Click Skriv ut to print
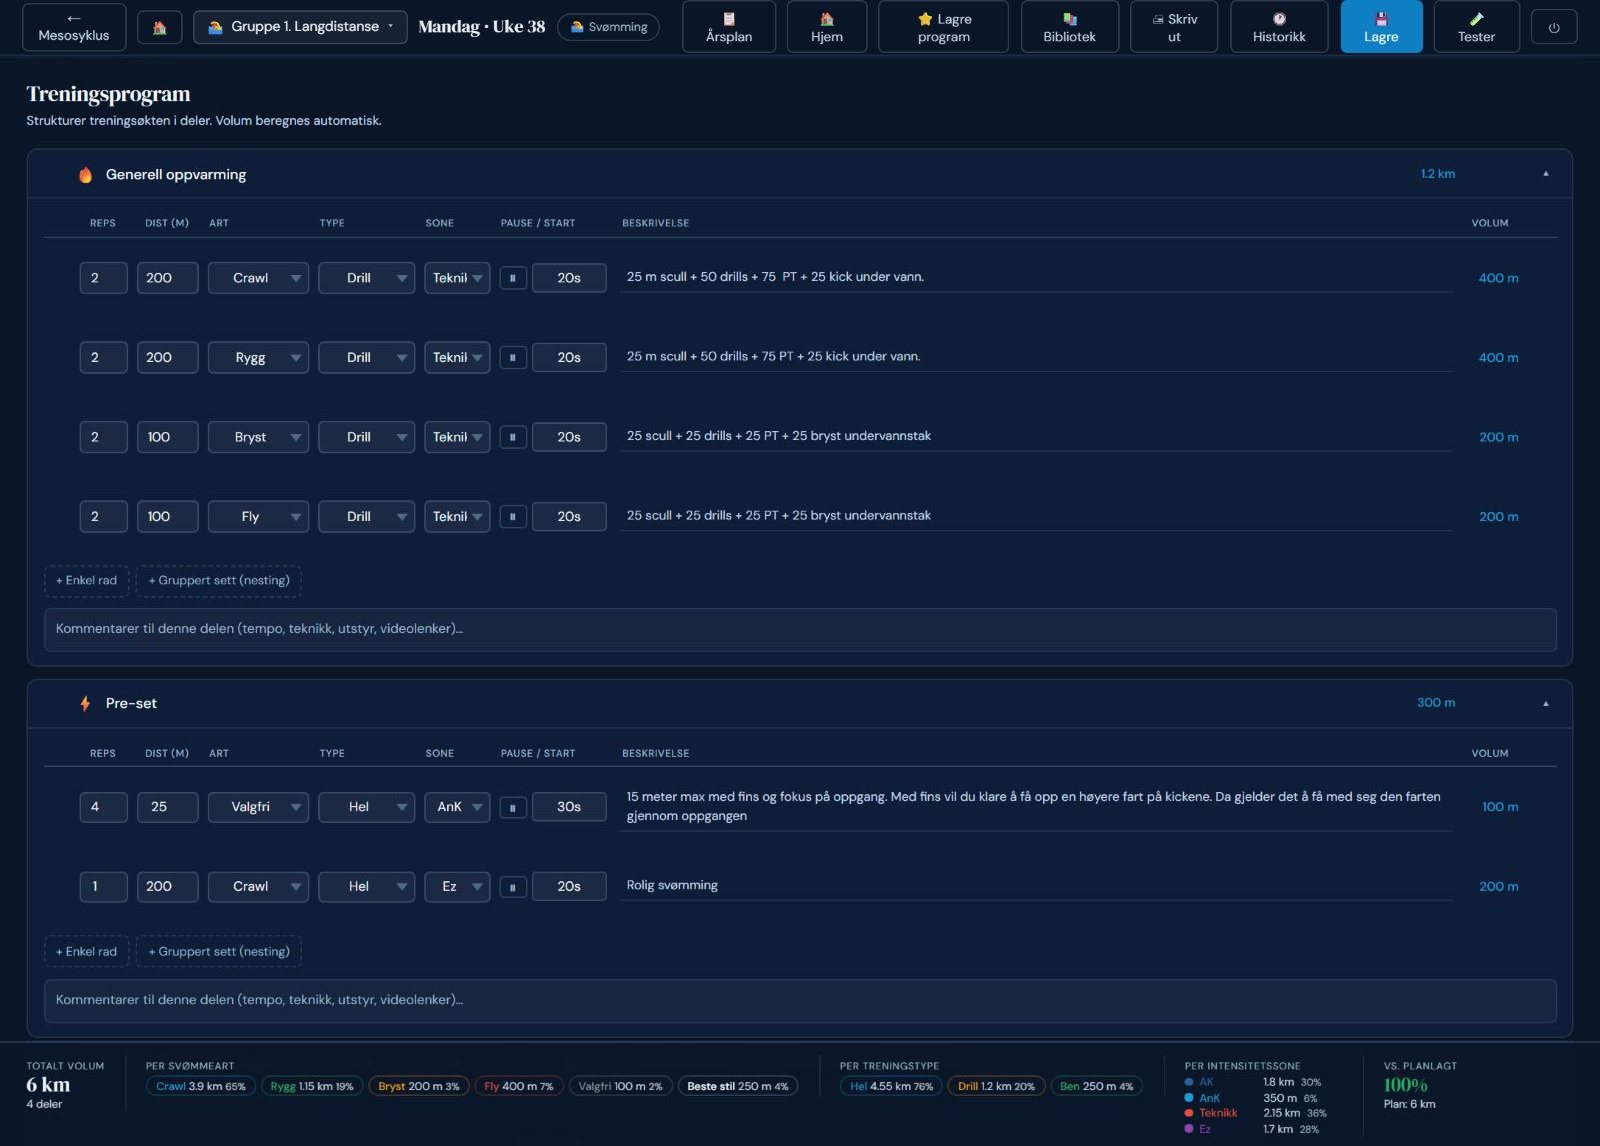This screenshot has height=1146, width=1600. [x=1174, y=27]
